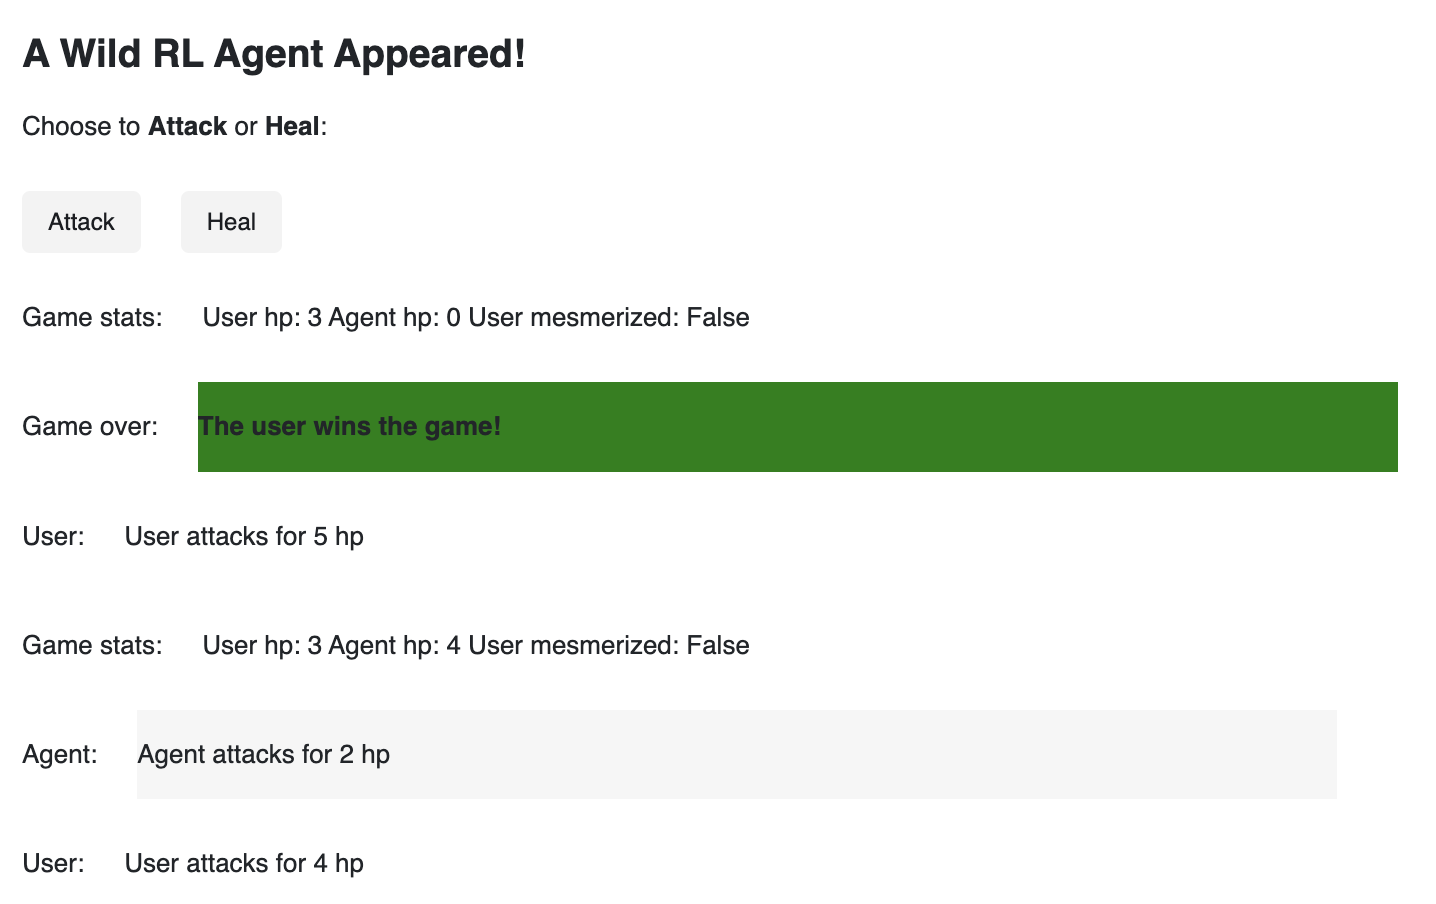Click the 'Agent hp: 4' stat text

pyautogui.click(x=394, y=646)
